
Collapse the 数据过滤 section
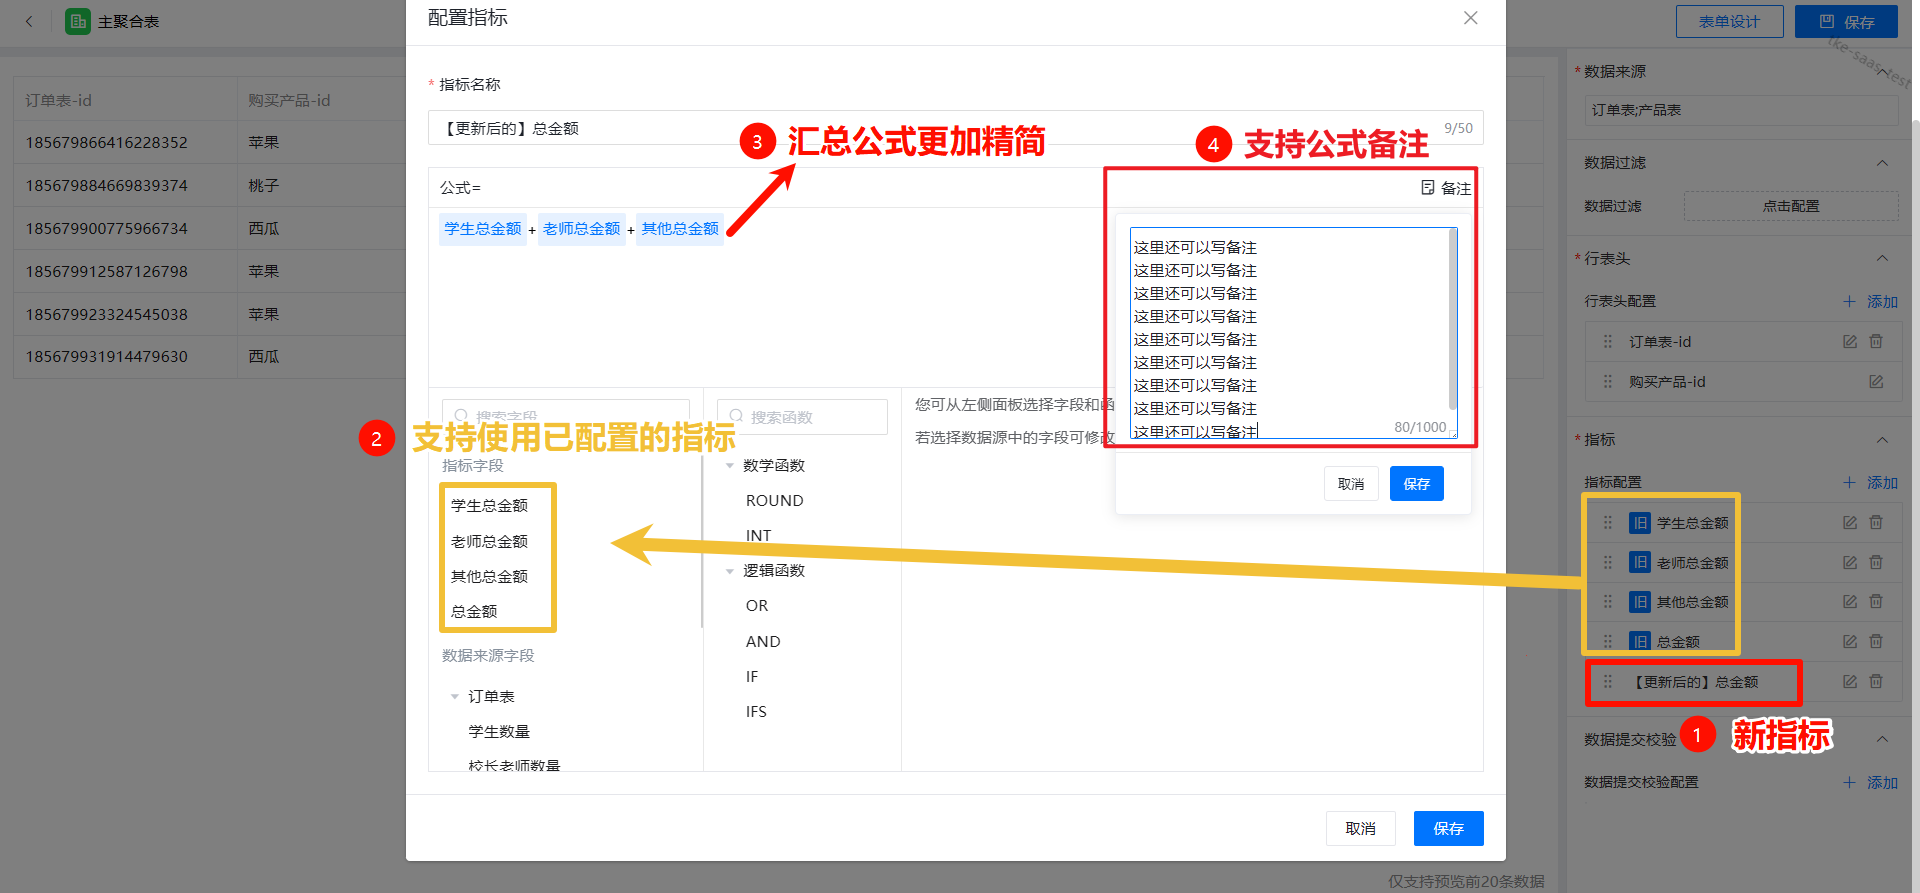click(x=1882, y=163)
